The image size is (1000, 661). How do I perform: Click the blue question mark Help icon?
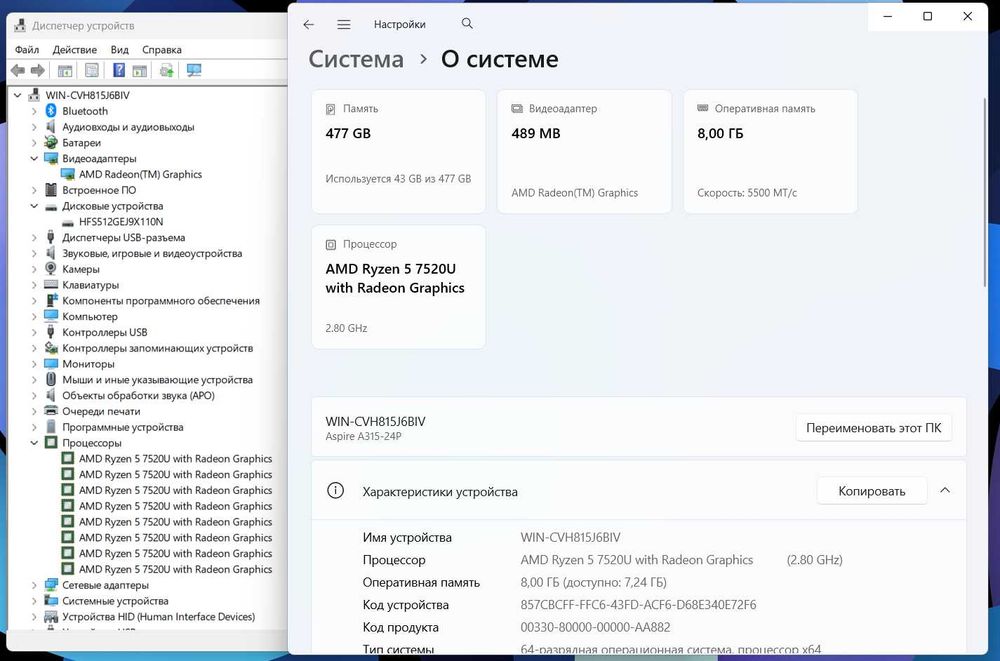[119, 70]
